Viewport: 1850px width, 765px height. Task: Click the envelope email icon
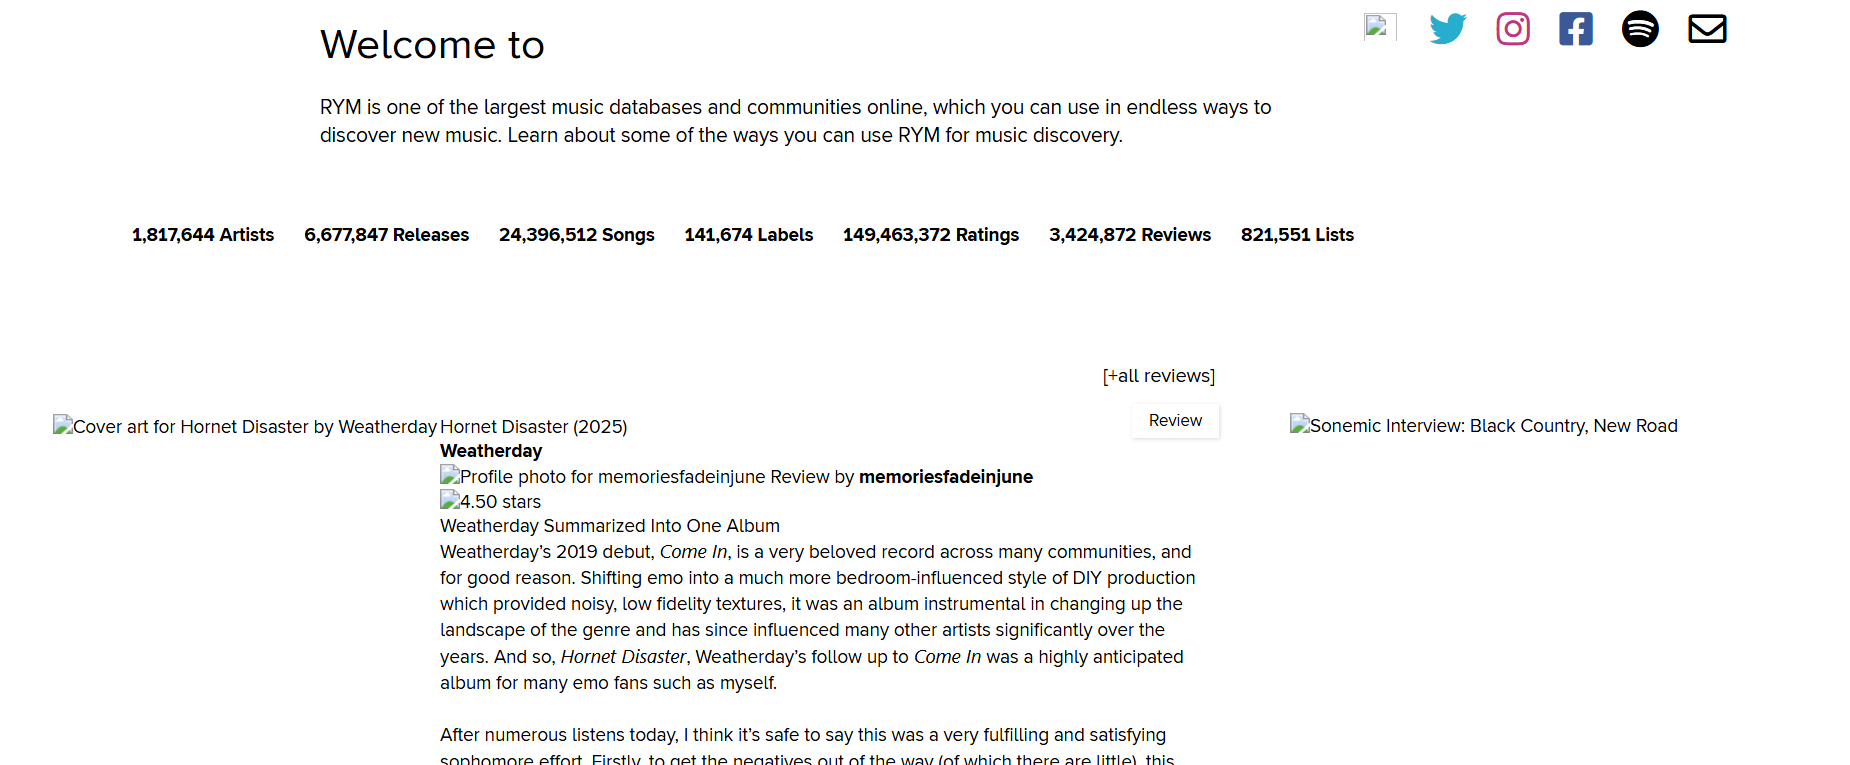pyautogui.click(x=1707, y=29)
